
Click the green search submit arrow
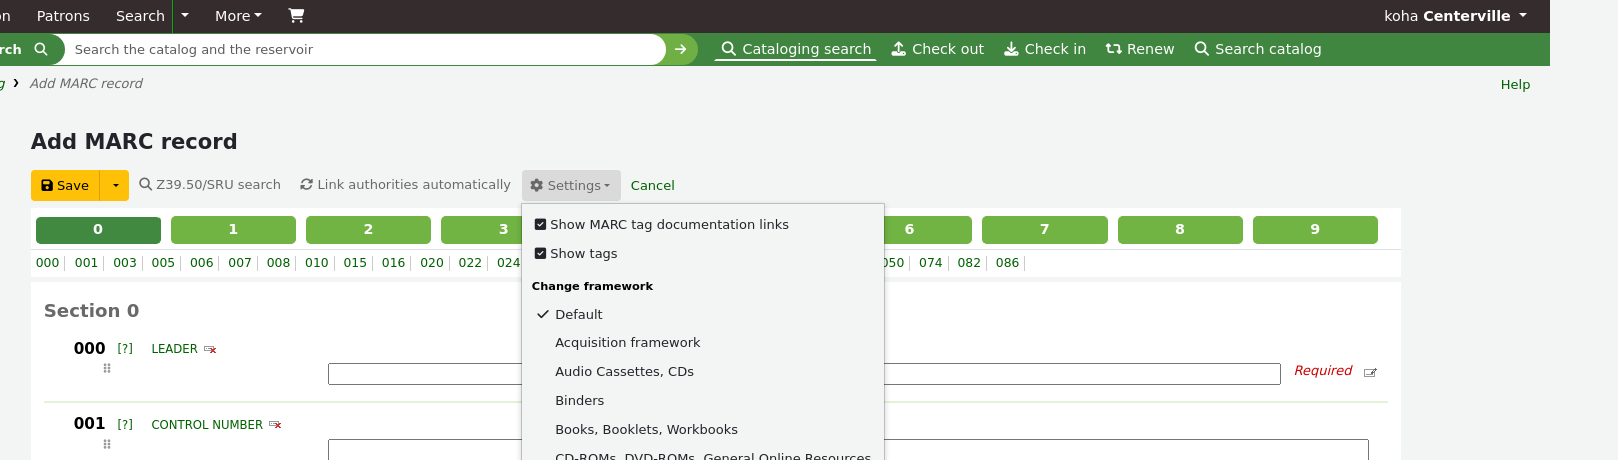tap(680, 49)
